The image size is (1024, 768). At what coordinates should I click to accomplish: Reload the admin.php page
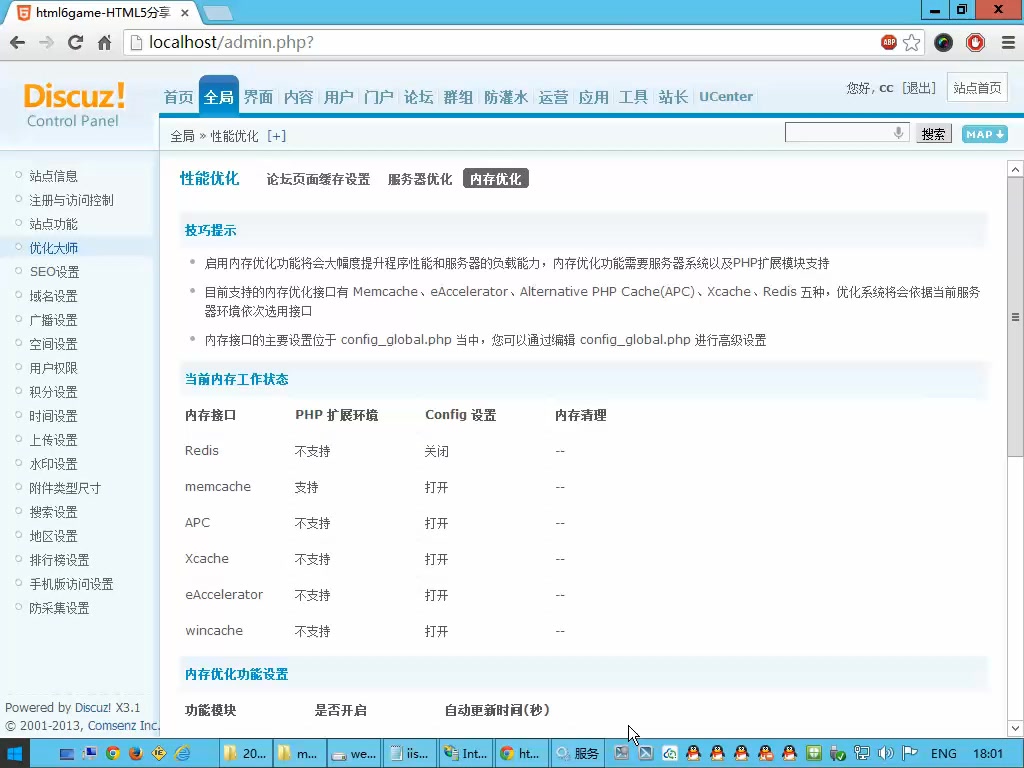[75, 42]
